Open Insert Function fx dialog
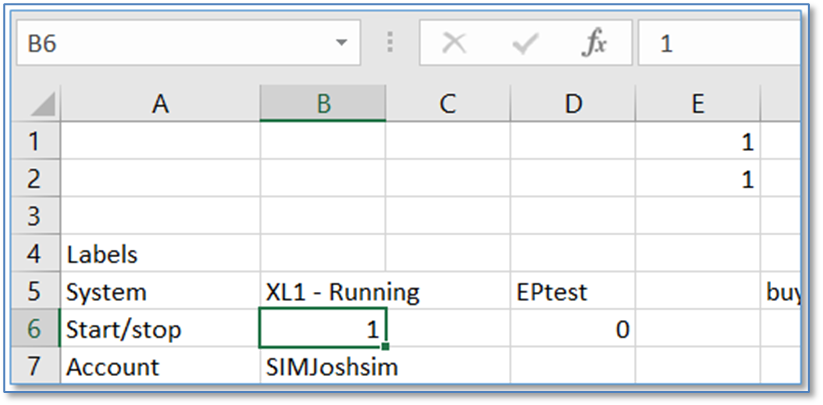 [595, 44]
